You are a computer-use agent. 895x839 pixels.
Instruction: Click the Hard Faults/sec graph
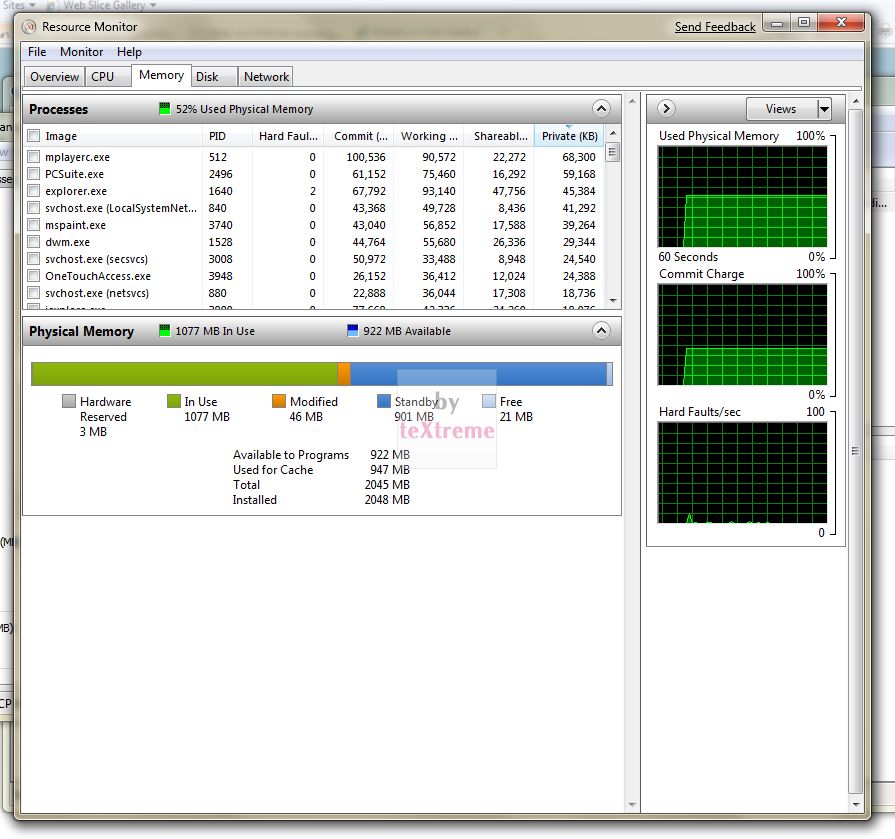point(742,473)
